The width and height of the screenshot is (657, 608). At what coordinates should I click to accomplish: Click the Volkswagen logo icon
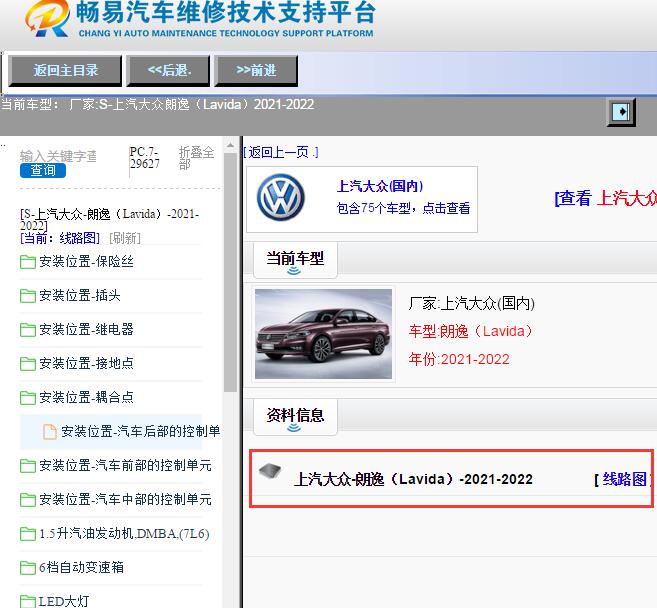point(280,197)
